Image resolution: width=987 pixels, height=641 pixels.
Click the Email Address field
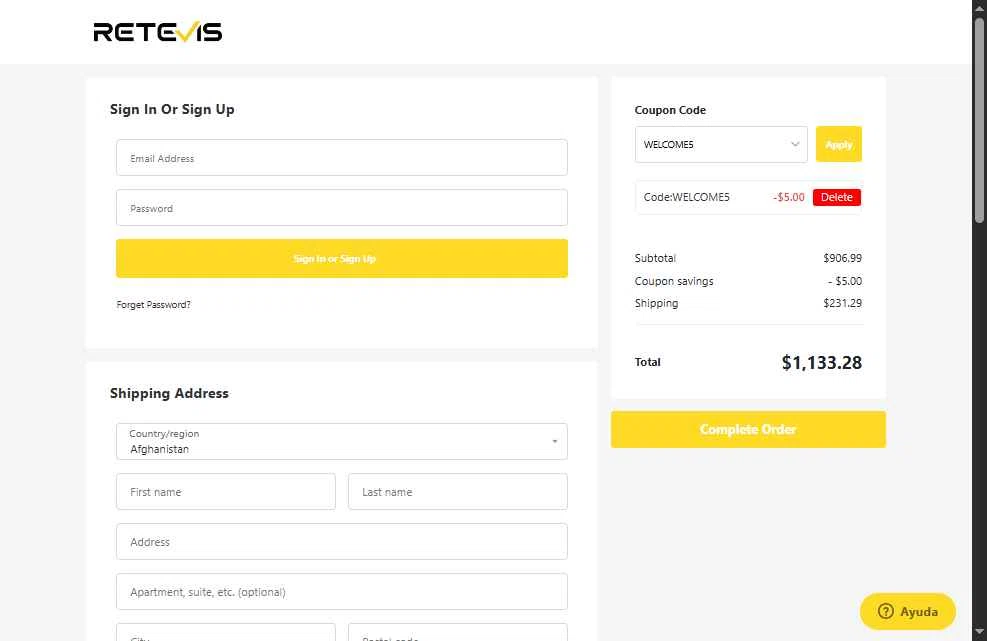click(x=342, y=157)
